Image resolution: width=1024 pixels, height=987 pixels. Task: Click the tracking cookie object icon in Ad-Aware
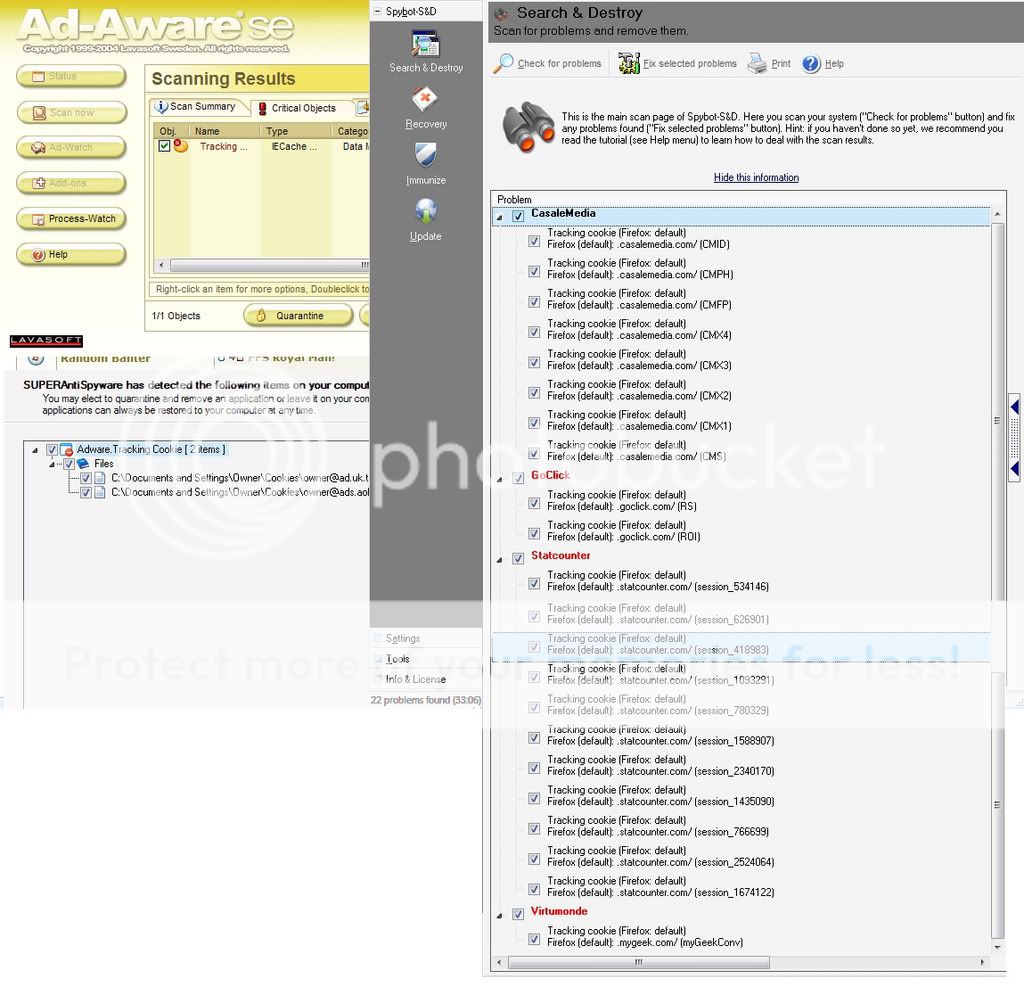pyautogui.click(x=181, y=146)
